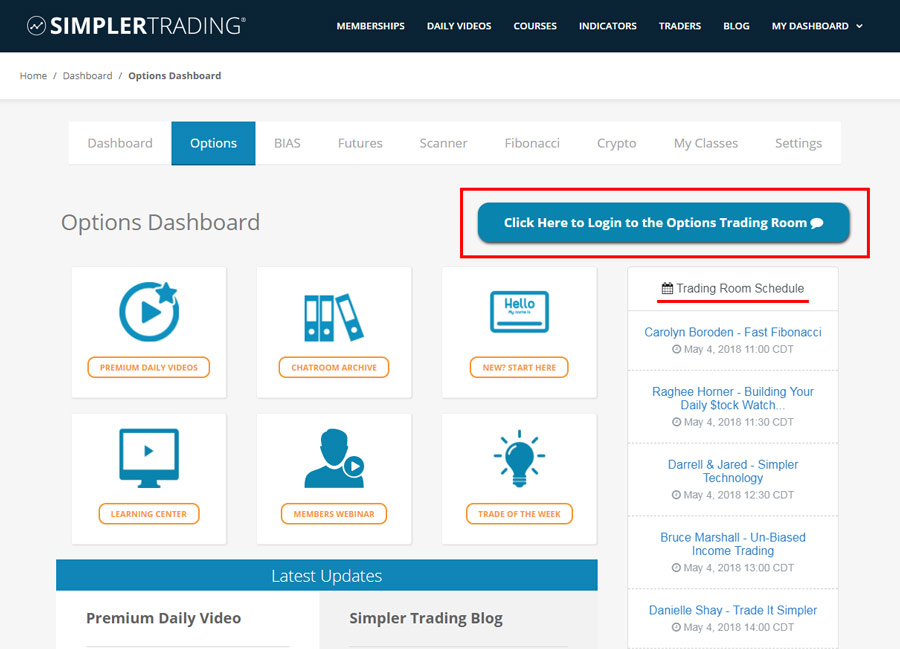Open the Traders menu item

[680, 26]
